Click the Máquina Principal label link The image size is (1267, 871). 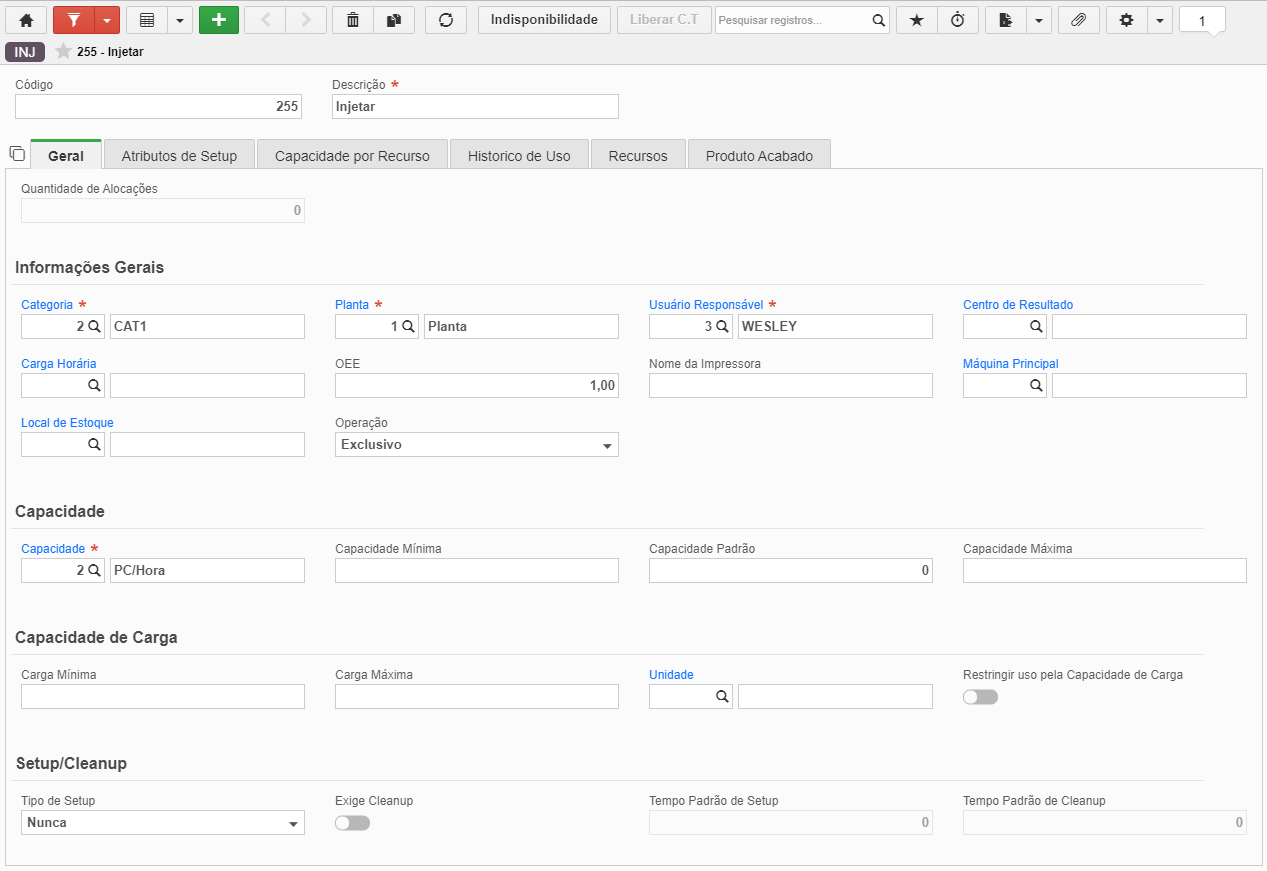(x=1011, y=364)
